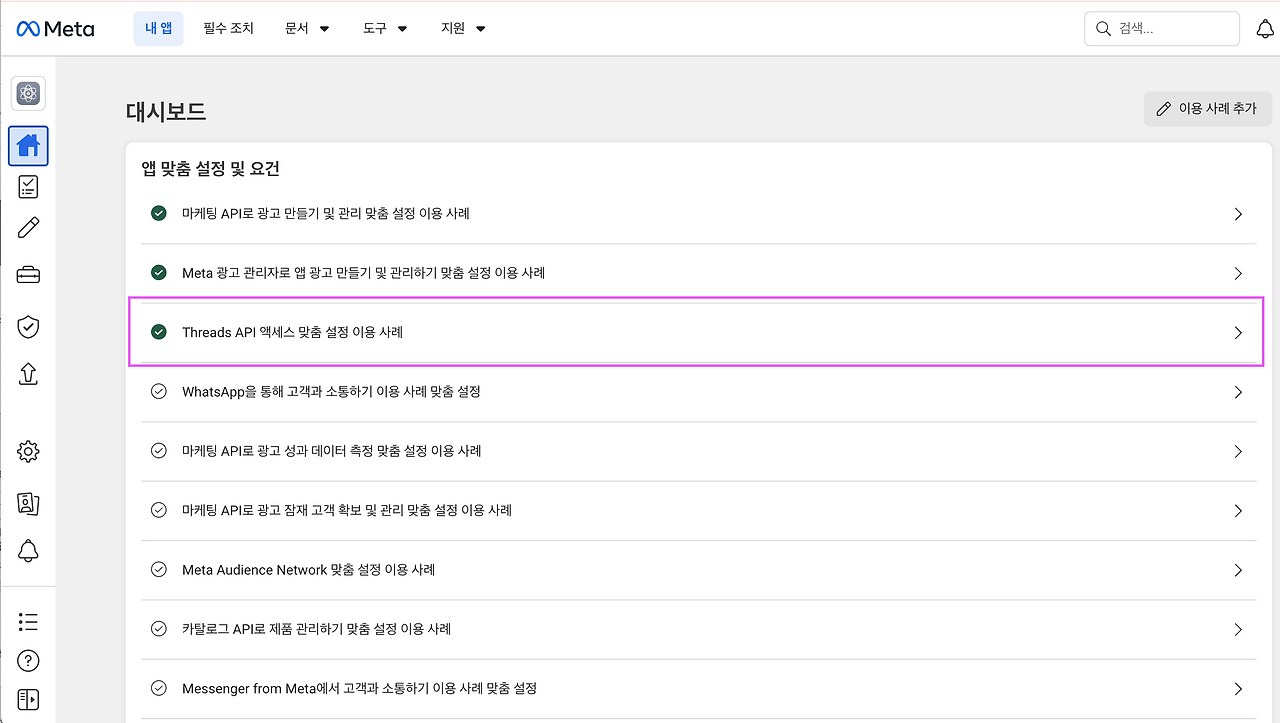The image size is (1280, 723).
Task: Open the Meta logo home link
Action: click(x=55, y=29)
